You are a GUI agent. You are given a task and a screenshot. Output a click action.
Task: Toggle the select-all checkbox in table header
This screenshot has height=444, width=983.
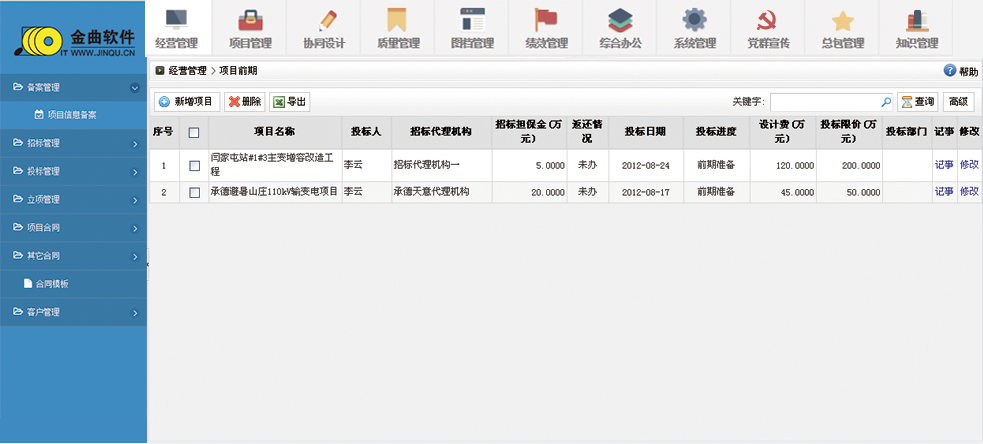click(194, 132)
